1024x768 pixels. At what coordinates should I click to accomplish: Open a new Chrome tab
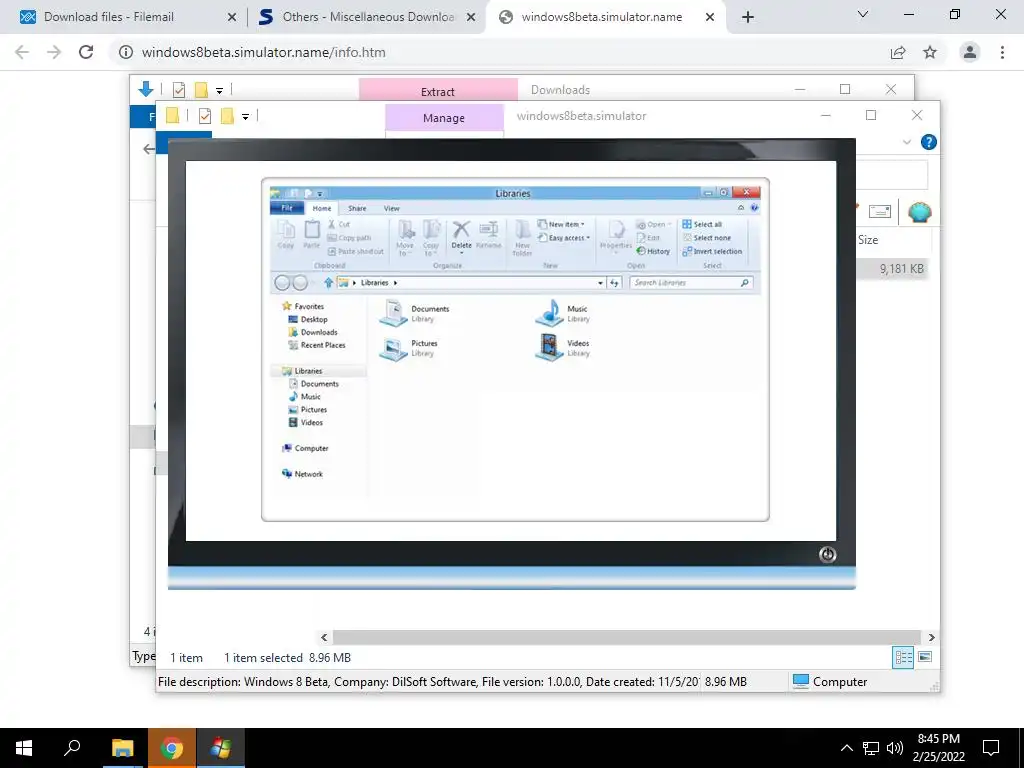(x=748, y=17)
